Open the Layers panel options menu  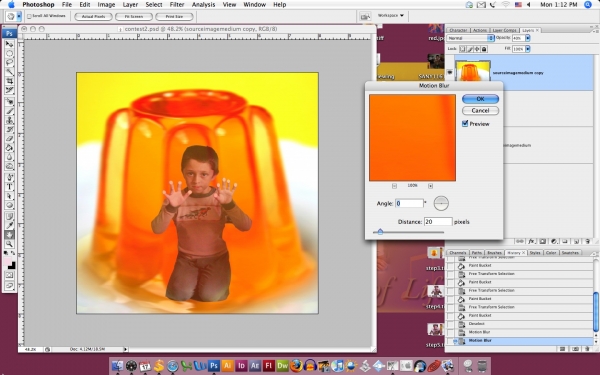pos(594,30)
